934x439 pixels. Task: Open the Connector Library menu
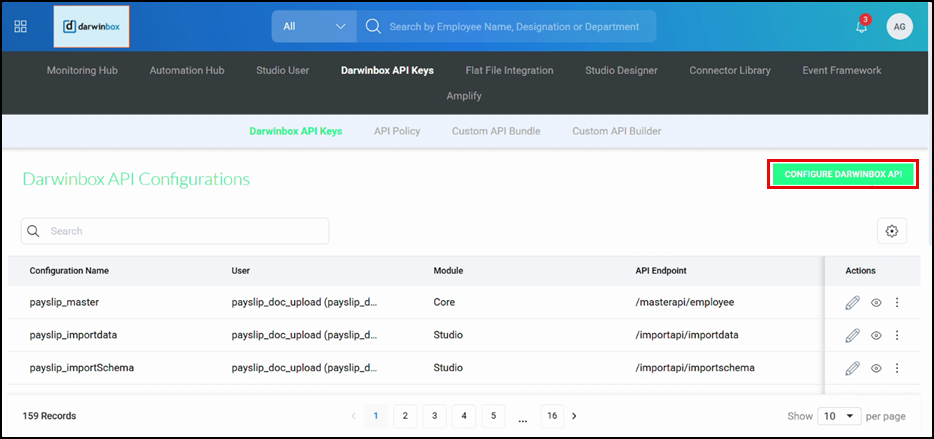click(x=730, y=70)
